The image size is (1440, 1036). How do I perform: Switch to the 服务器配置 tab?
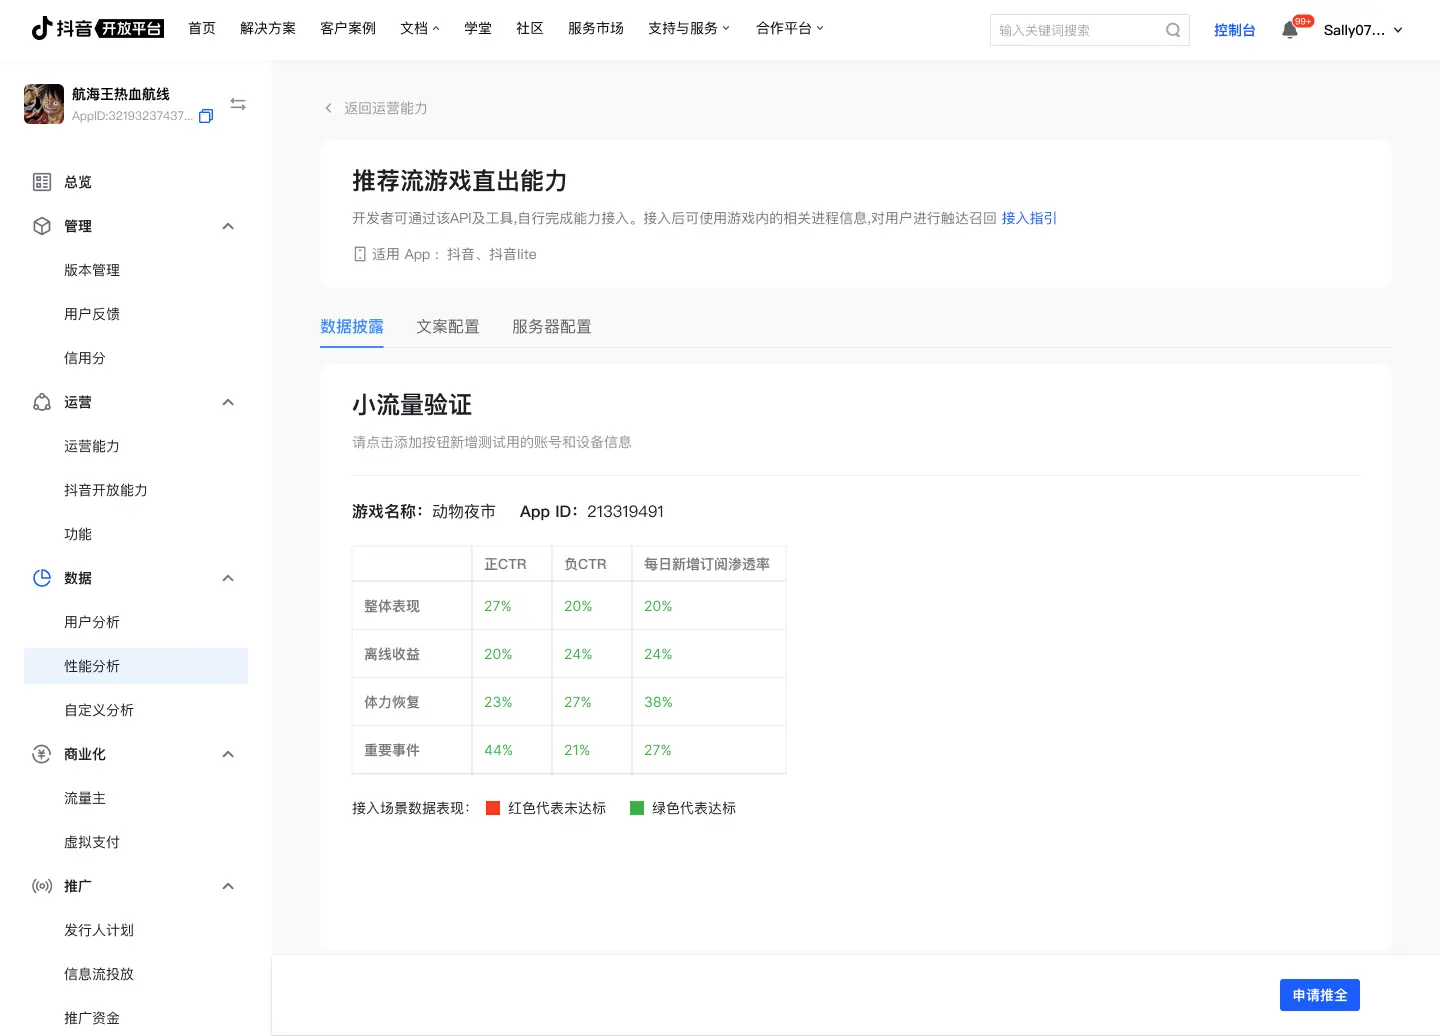[x=551, y=327]
